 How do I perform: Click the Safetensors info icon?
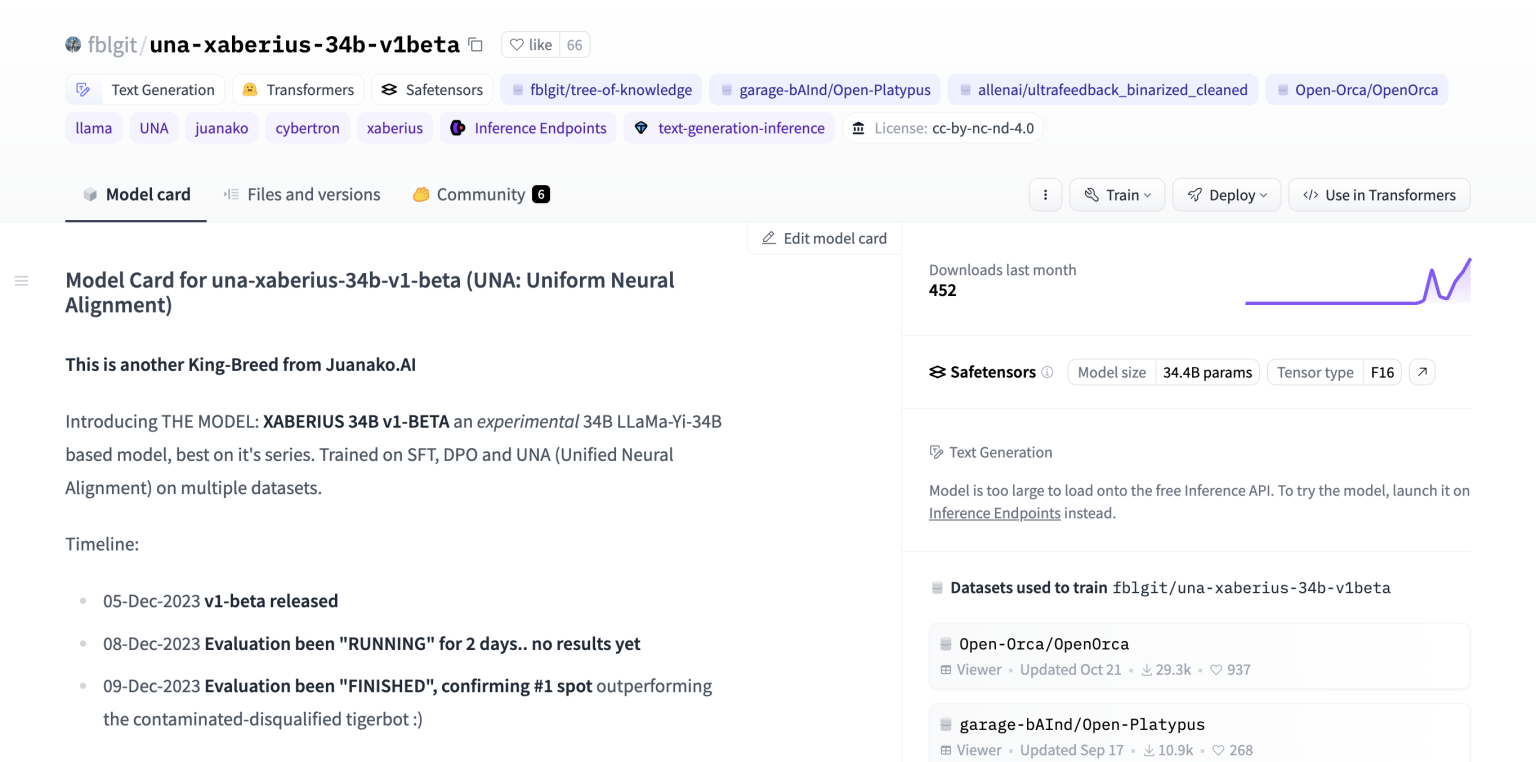click(x=1047, y=372)
